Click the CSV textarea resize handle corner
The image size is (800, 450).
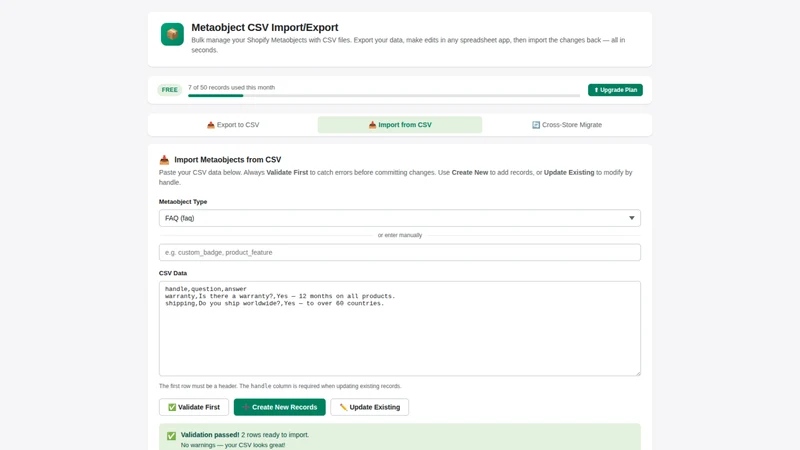[x=637, y=372]
